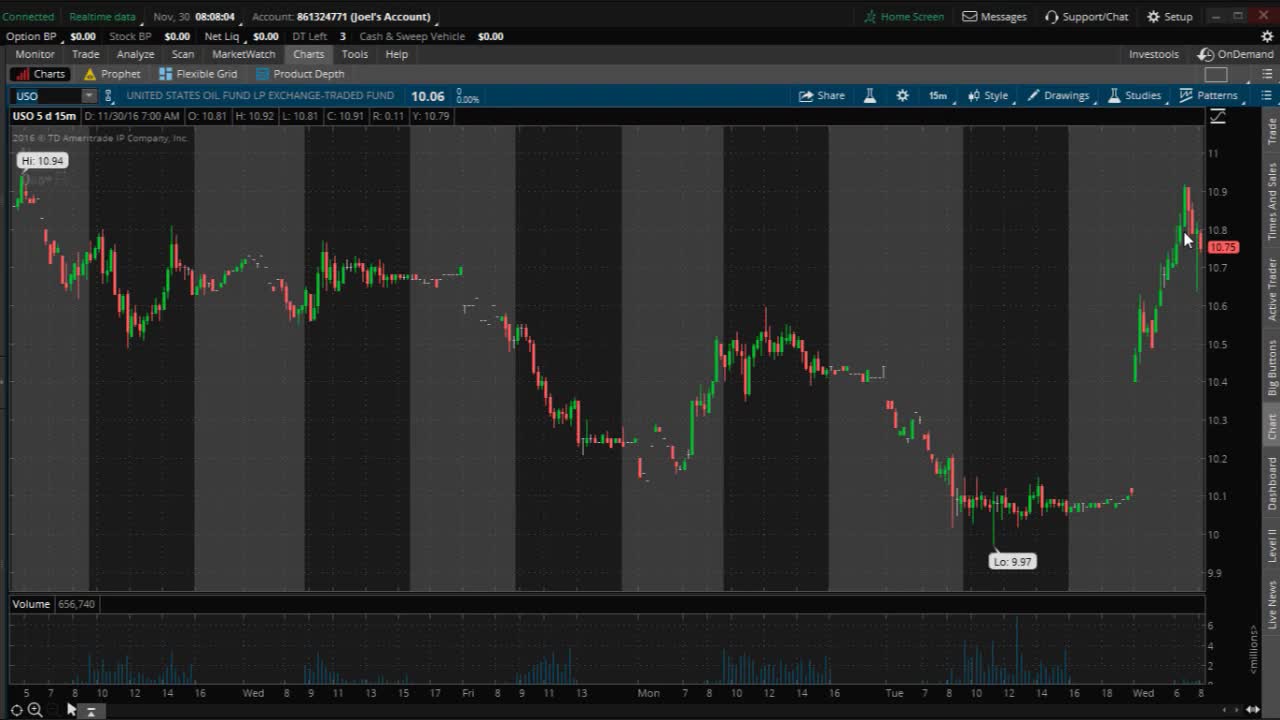Open the subtab bar list menu icon
The height and width of the screenshot is (720, 1280).
point(1266,74)
